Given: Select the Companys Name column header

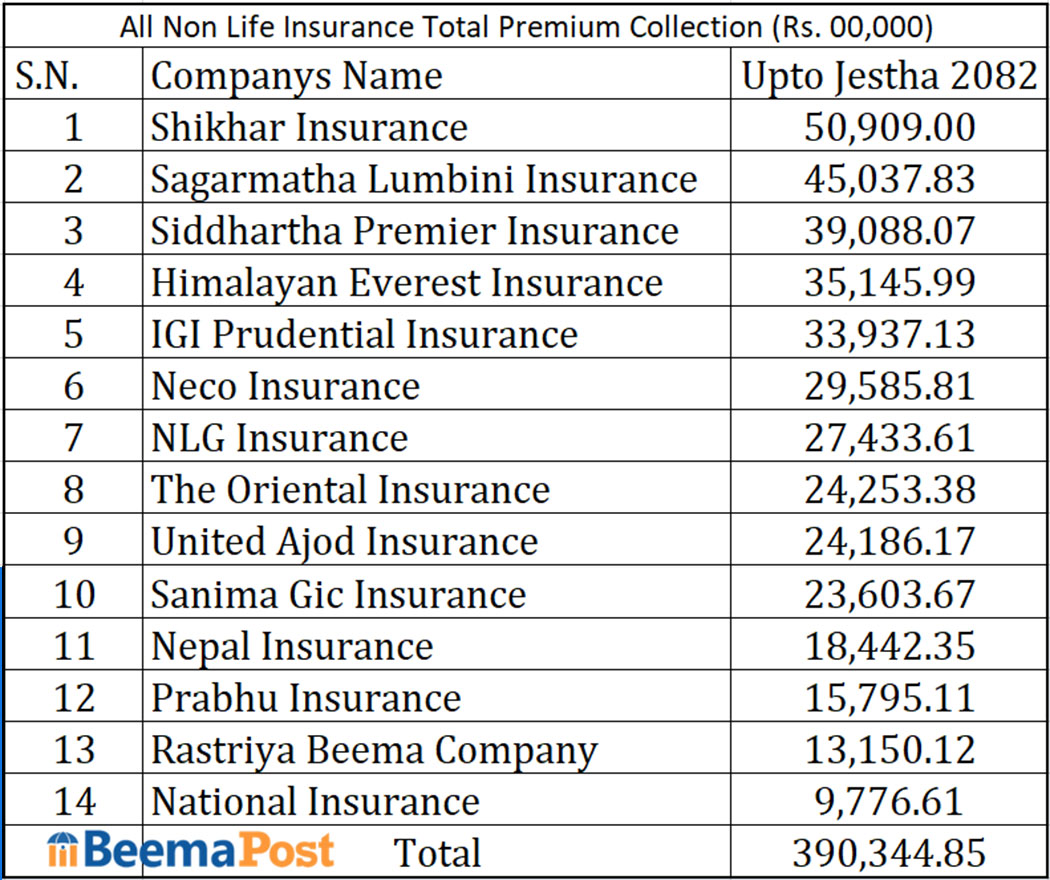Looking at the screenshot, I should pos(296,76).
